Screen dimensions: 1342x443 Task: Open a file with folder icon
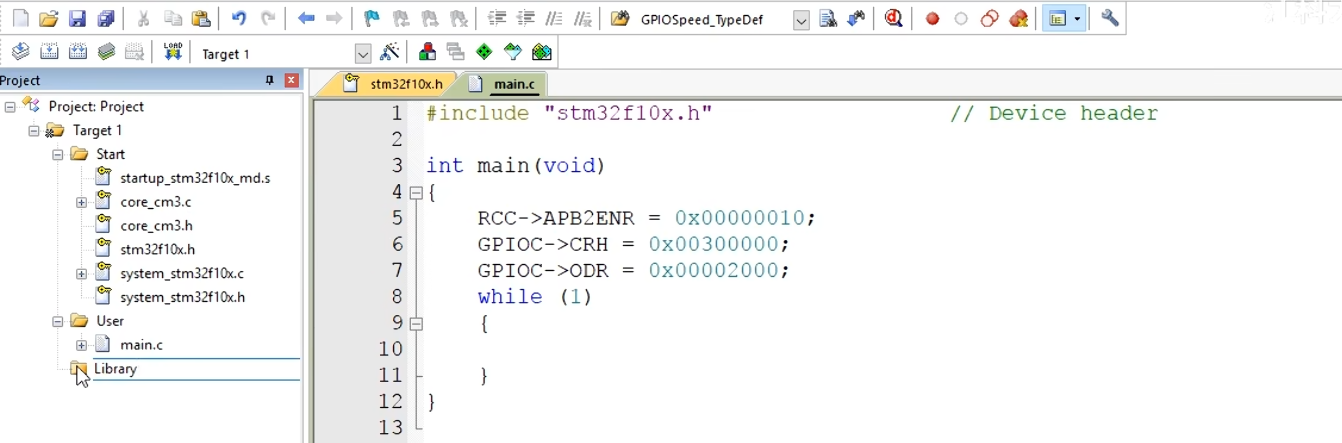[x=48, y=18]
